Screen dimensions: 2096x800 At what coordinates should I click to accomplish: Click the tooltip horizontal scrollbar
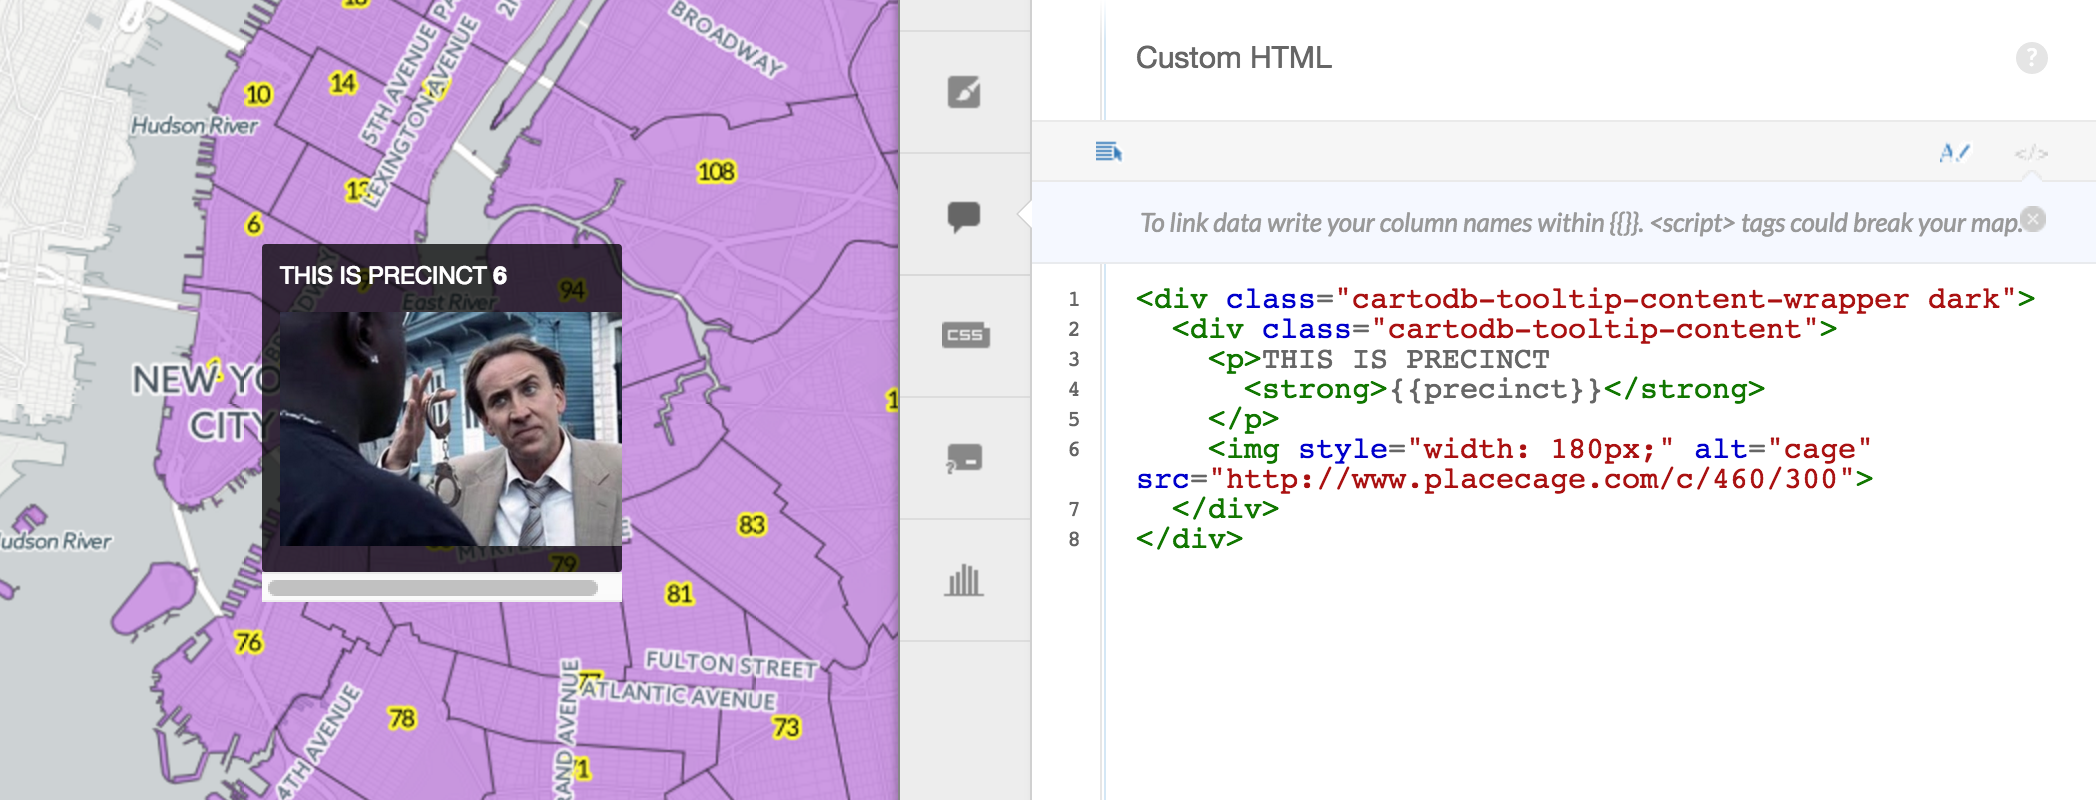pyautogui.click(x=433, y=588)
